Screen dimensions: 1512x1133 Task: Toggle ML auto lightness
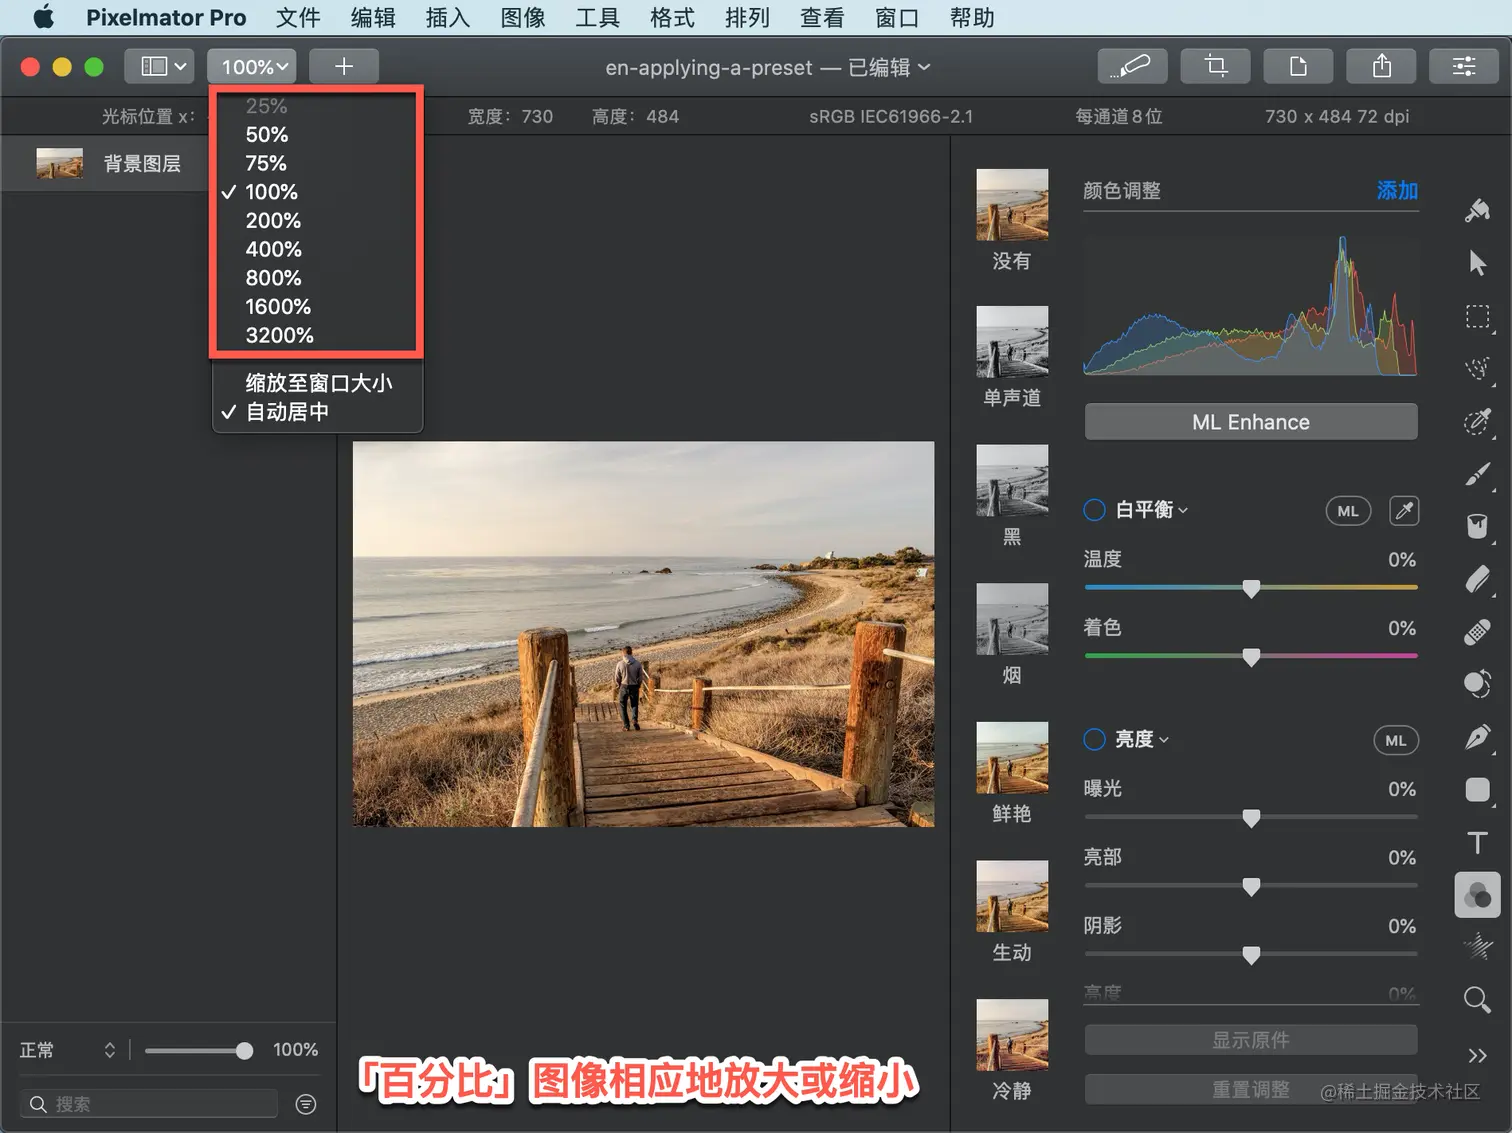coord(1396,740)
